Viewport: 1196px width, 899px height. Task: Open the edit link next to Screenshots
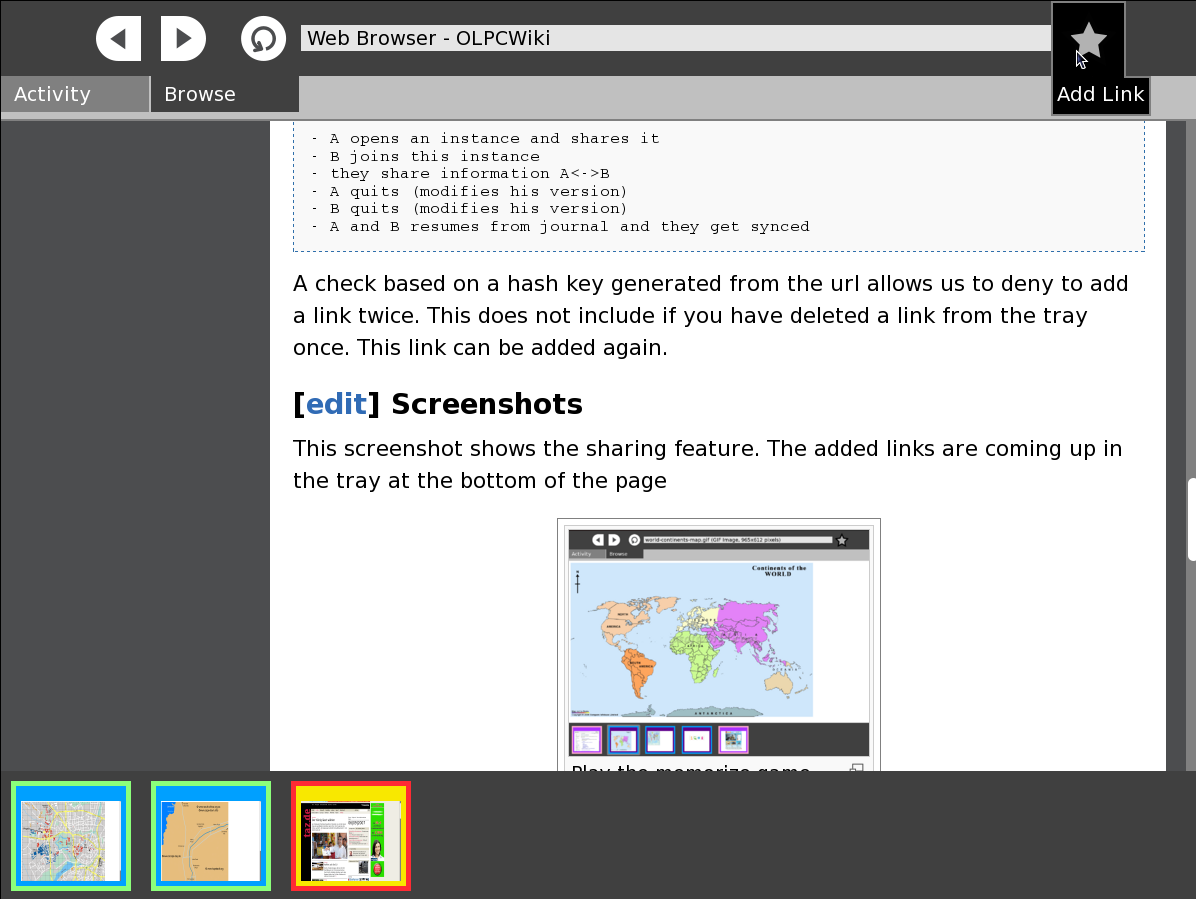tap(336, 404)
